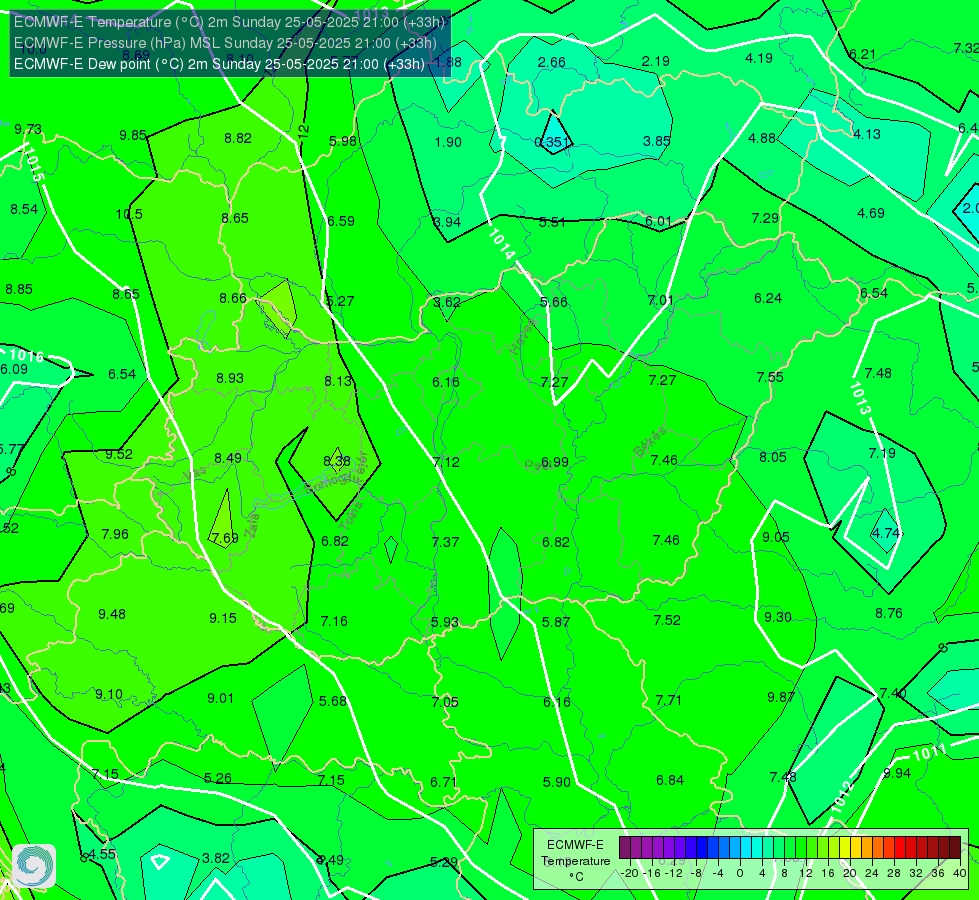This screenshot has width=979, height=900.
Task: Click the 9.87 dew point value
Action: pyautogui.click(x=780, y=698)
